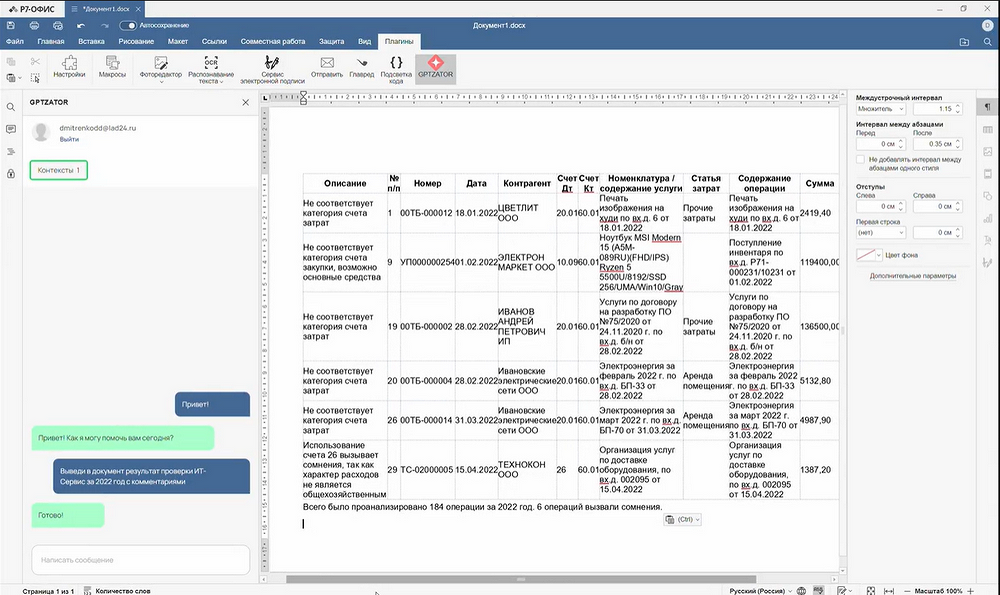This screenshot has width=1000, height=595.
Task: Open the (Ctrl) paste special popup
Action: [x=682, y=520]
